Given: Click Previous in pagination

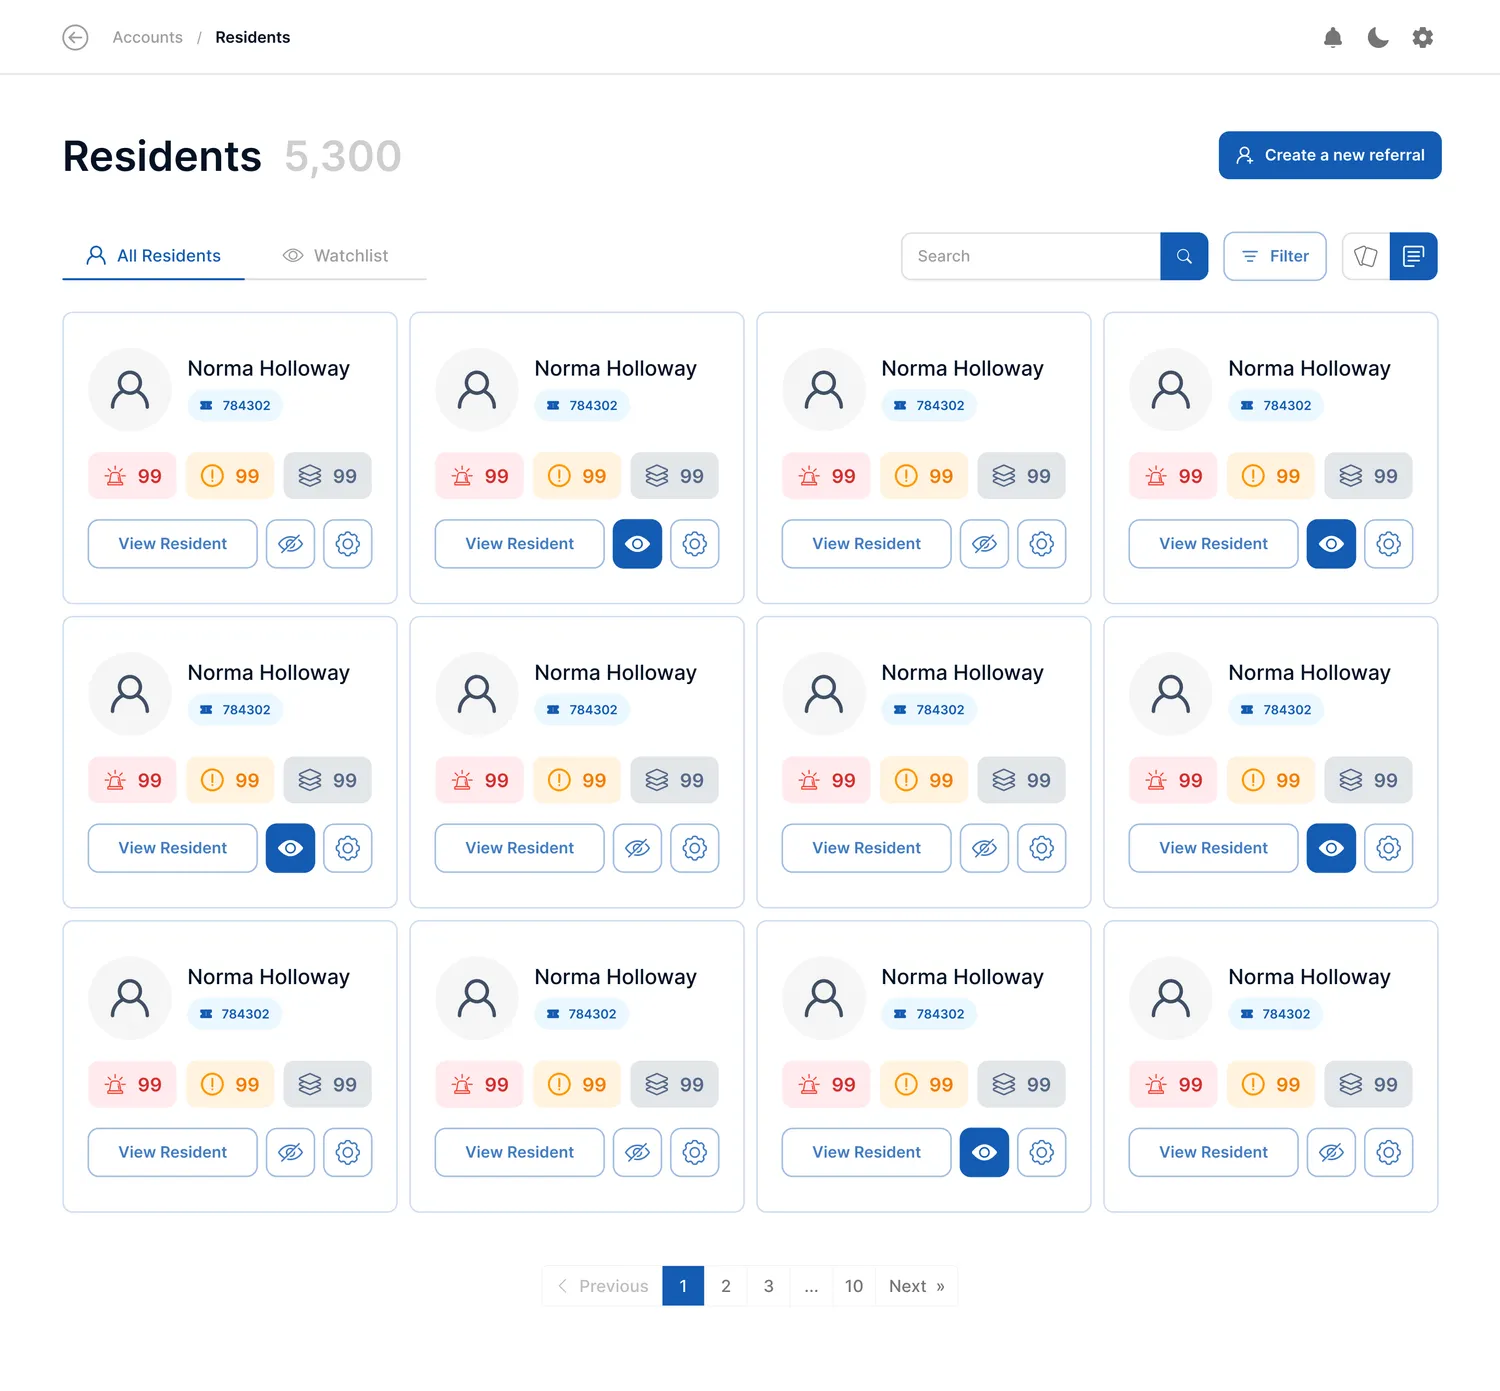Looking at the screenshot, I should (x=602, y=1286).
